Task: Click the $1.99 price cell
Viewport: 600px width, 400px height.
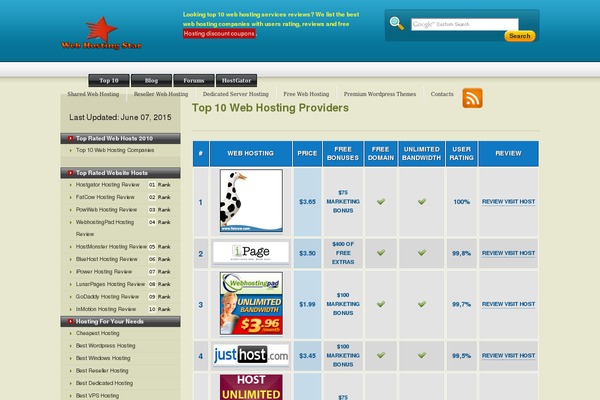Action: [x=307, y=305]
